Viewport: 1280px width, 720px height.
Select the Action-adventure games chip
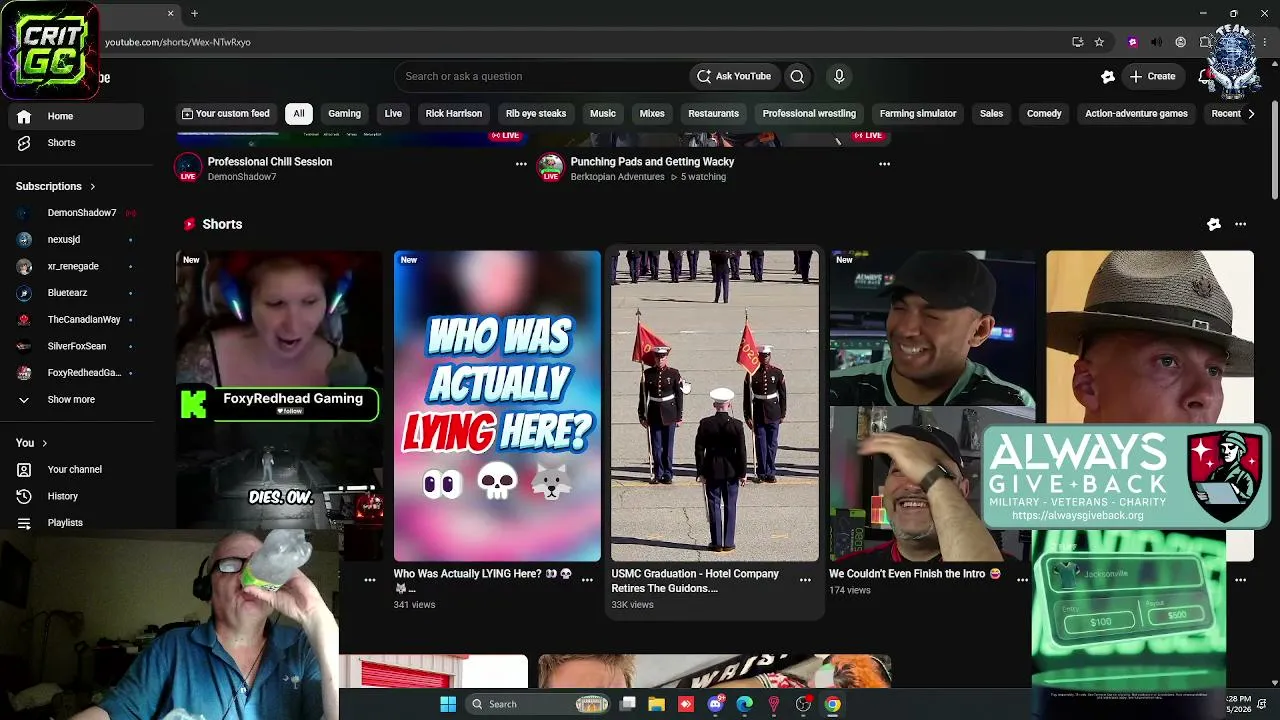[x=1136, y=114]
